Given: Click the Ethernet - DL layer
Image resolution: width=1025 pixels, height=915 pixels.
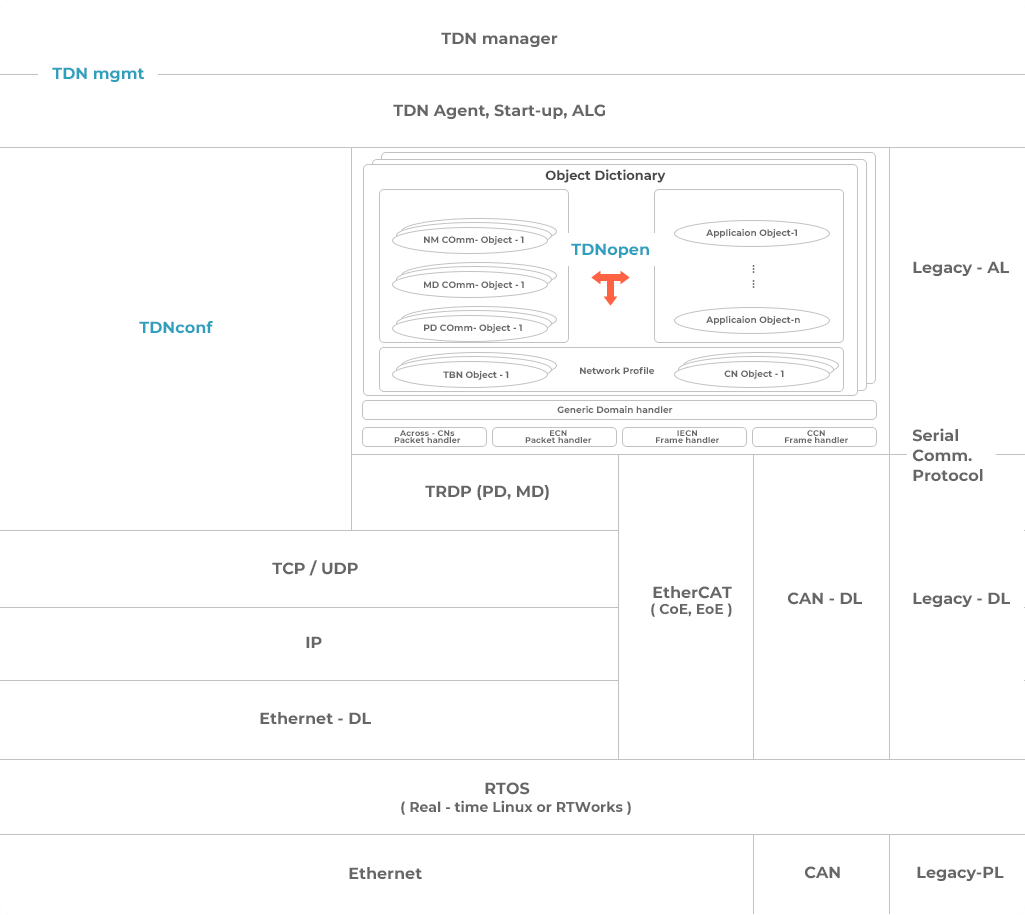Looking at the screenshot, I should [309, 720].
